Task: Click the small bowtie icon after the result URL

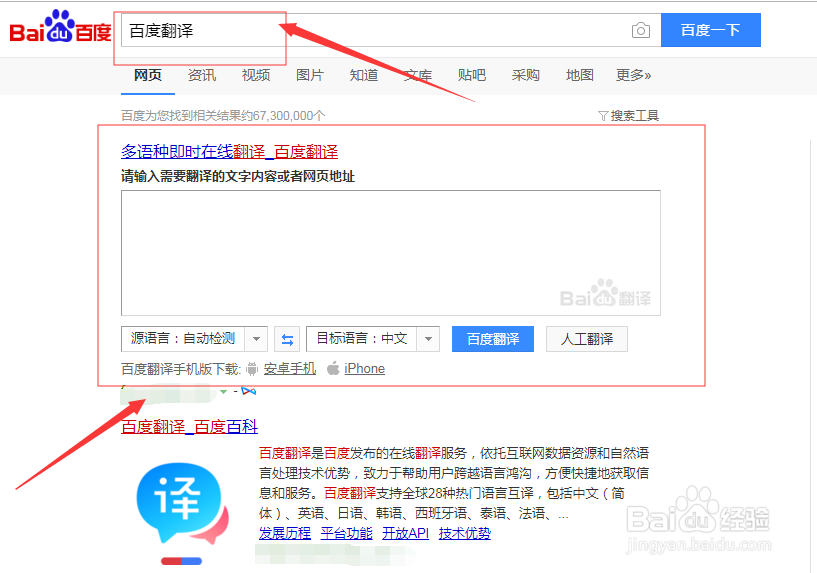Action: pyautogui.click(x=249, y=391)
